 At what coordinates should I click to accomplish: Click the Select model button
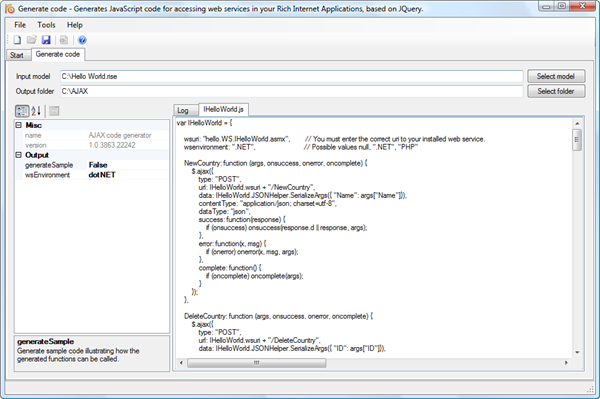pos(556,76)
